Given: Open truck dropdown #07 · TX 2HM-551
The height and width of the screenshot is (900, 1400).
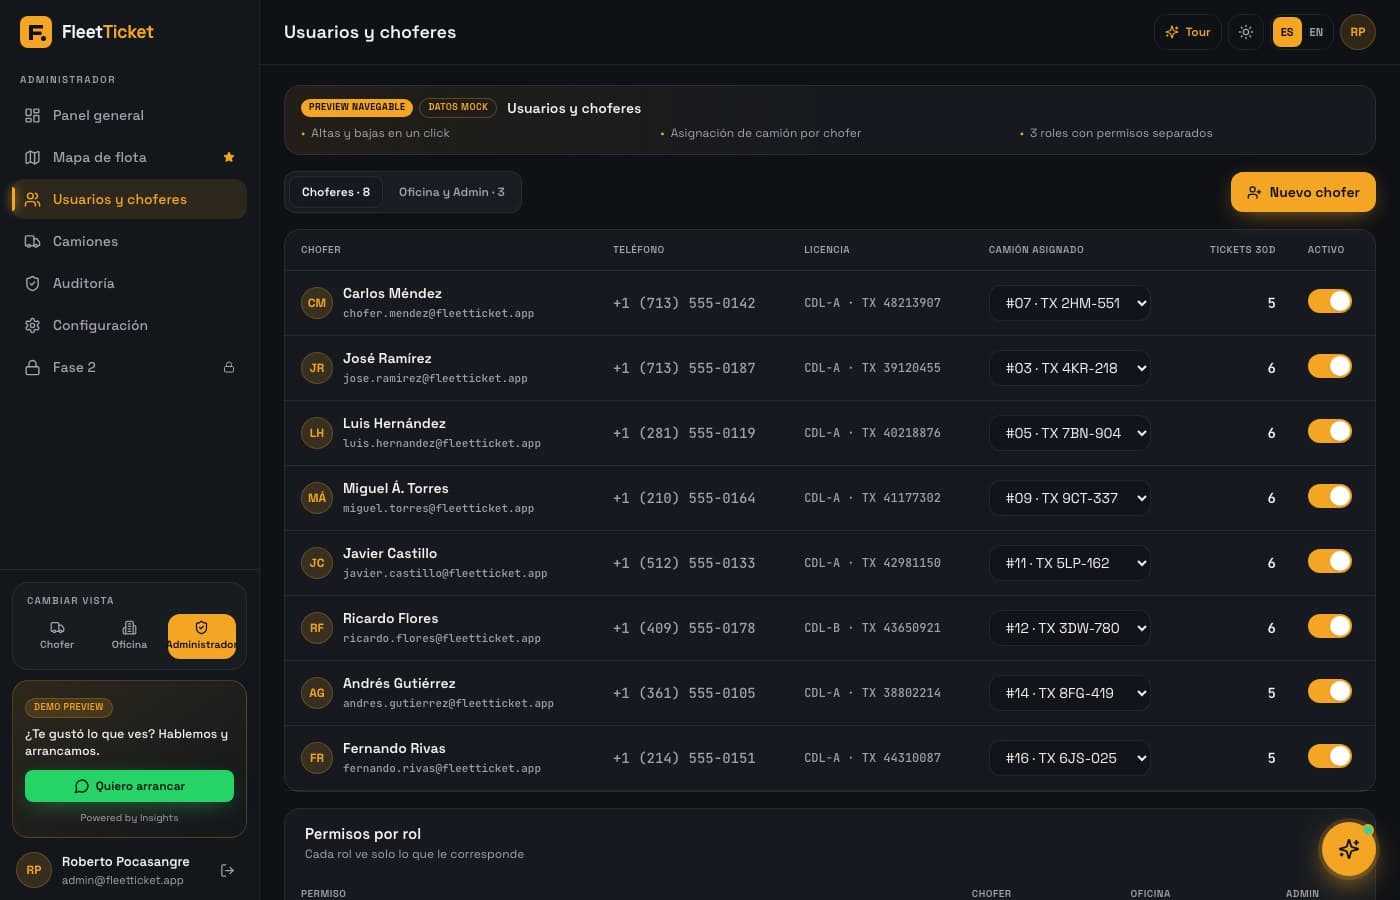Looking at the screenshot, I should (1070, 303).
